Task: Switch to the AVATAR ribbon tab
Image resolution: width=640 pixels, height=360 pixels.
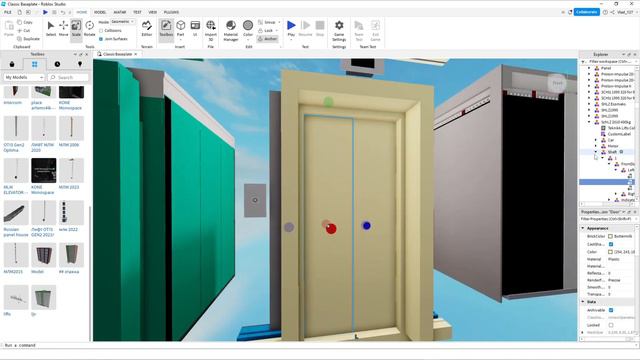Action: (x=120, y=12)
